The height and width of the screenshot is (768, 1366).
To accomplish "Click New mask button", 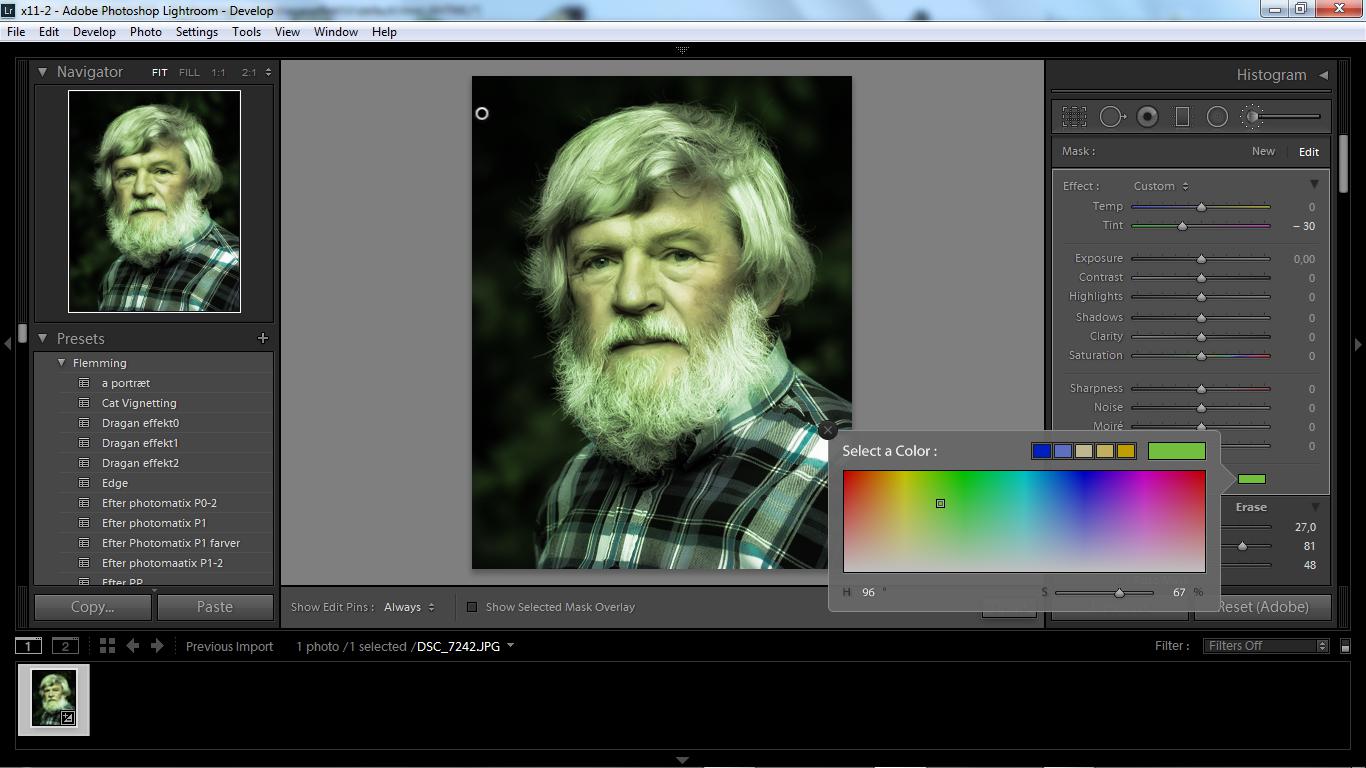I will click(1263, 152).
